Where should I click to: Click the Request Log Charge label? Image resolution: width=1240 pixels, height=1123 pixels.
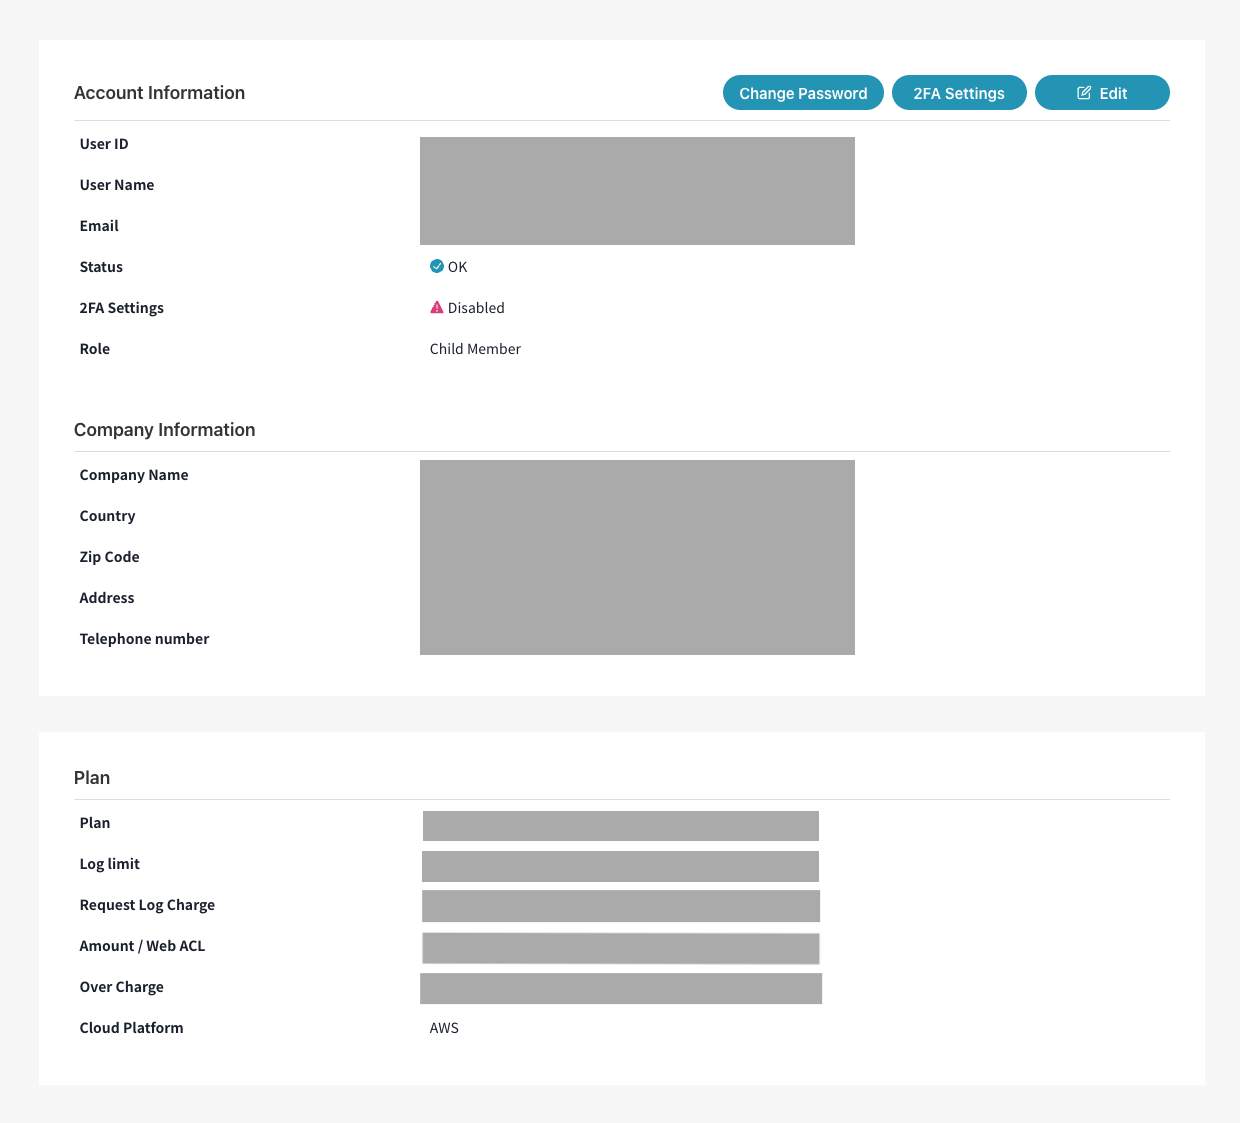tap(147, 905)
